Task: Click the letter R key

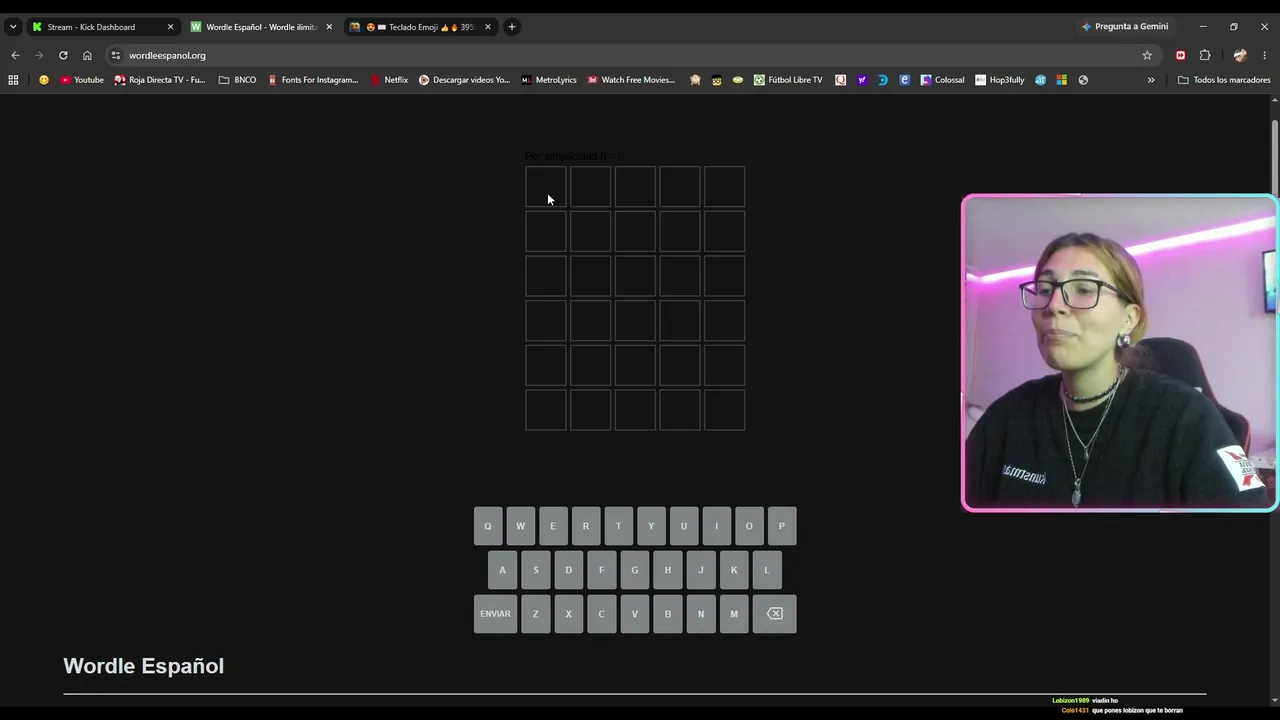Action: [x=586, y=526]
